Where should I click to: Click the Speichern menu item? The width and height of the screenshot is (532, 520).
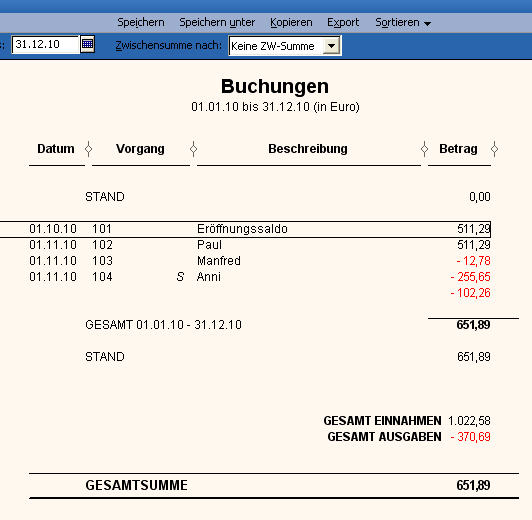(x=141, y=22)
